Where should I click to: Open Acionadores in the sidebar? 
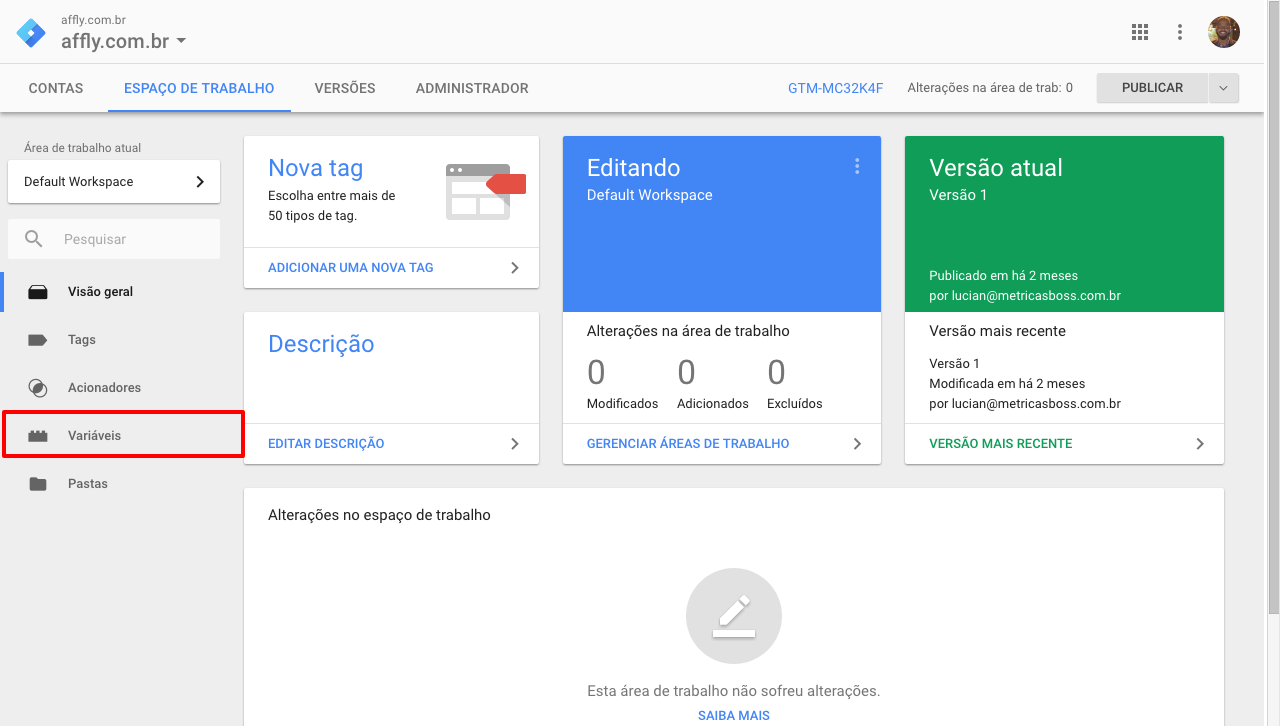tap(104, 388)
